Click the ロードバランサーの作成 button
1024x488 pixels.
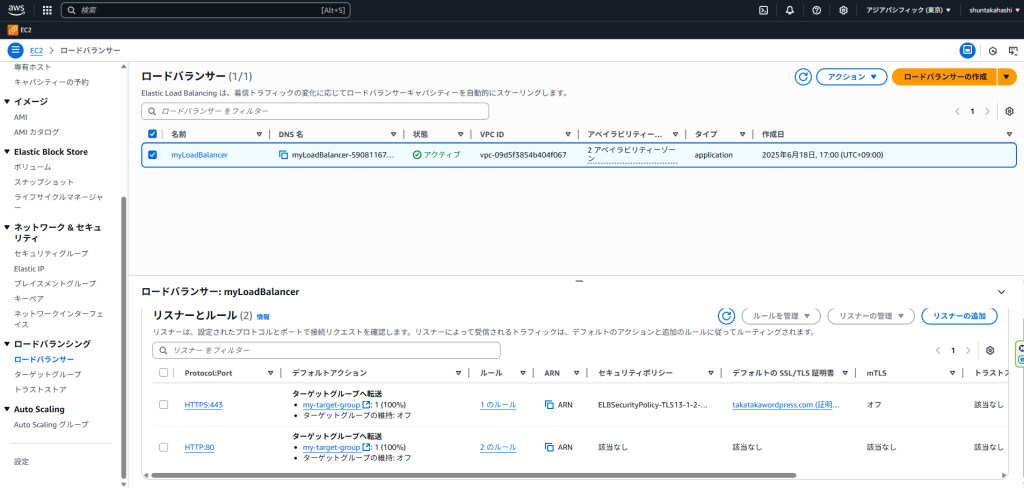click(x=944, y=77)
